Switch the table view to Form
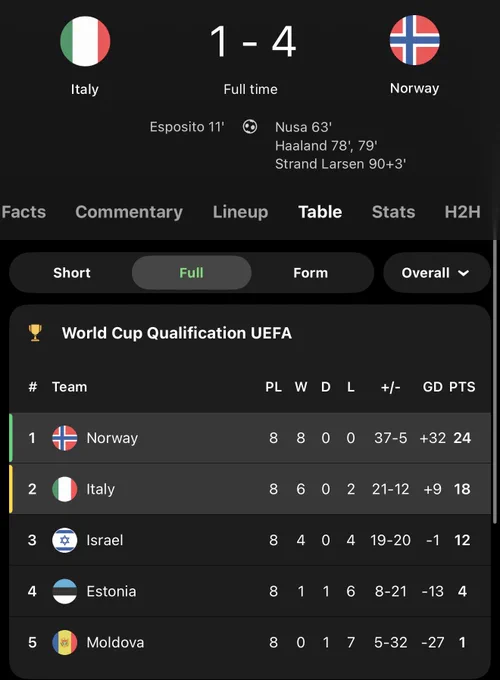The width and height of the screenshot is (500, 680). pyautogui.click(x=310, y=273)
